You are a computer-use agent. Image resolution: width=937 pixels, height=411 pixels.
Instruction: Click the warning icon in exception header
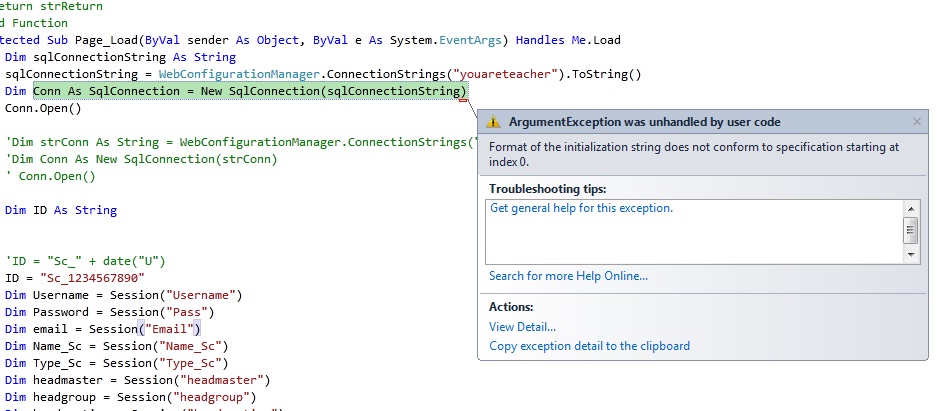(493, 122)
